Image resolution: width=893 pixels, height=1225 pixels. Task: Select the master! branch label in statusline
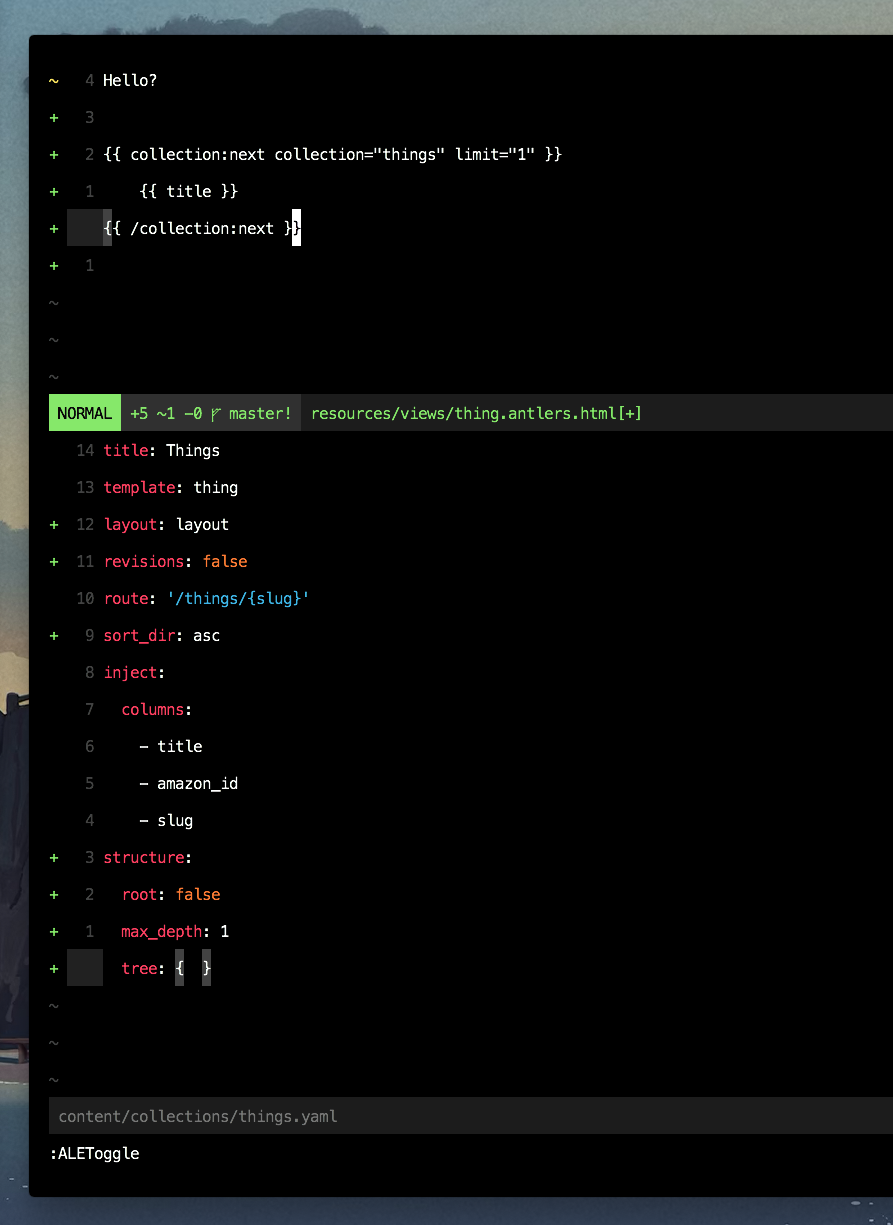point(258,412)
